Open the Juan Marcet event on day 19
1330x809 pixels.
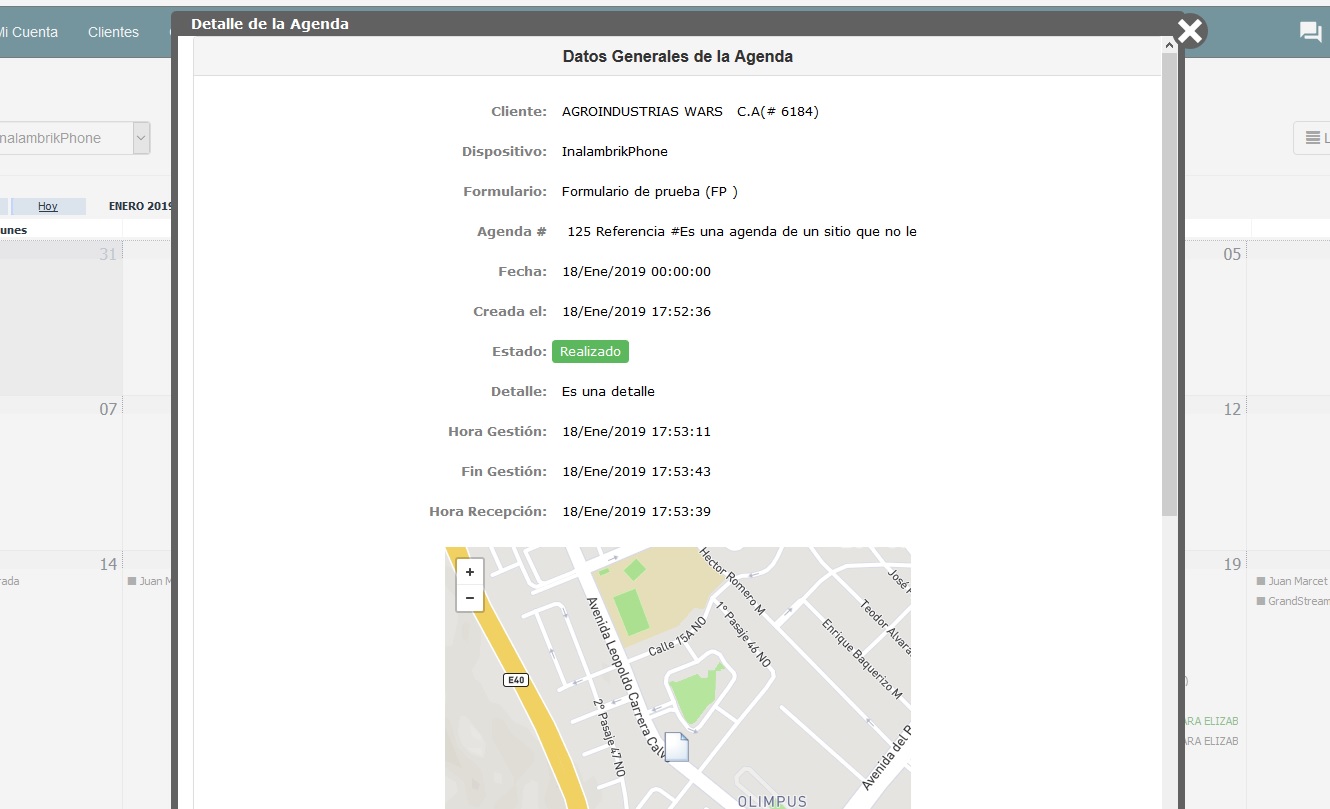[x=1292, y=581]
